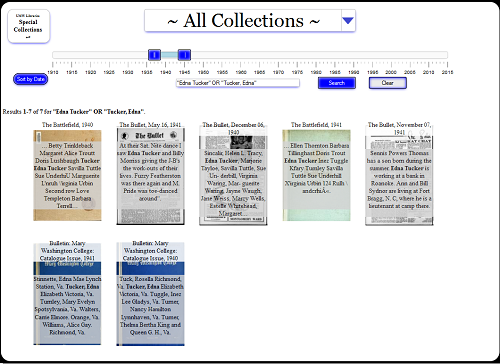The width and height of the screenshot is (500, 364).
Task: Open the All Collections dropdown arrow
Action: click(x=348, y=21)
